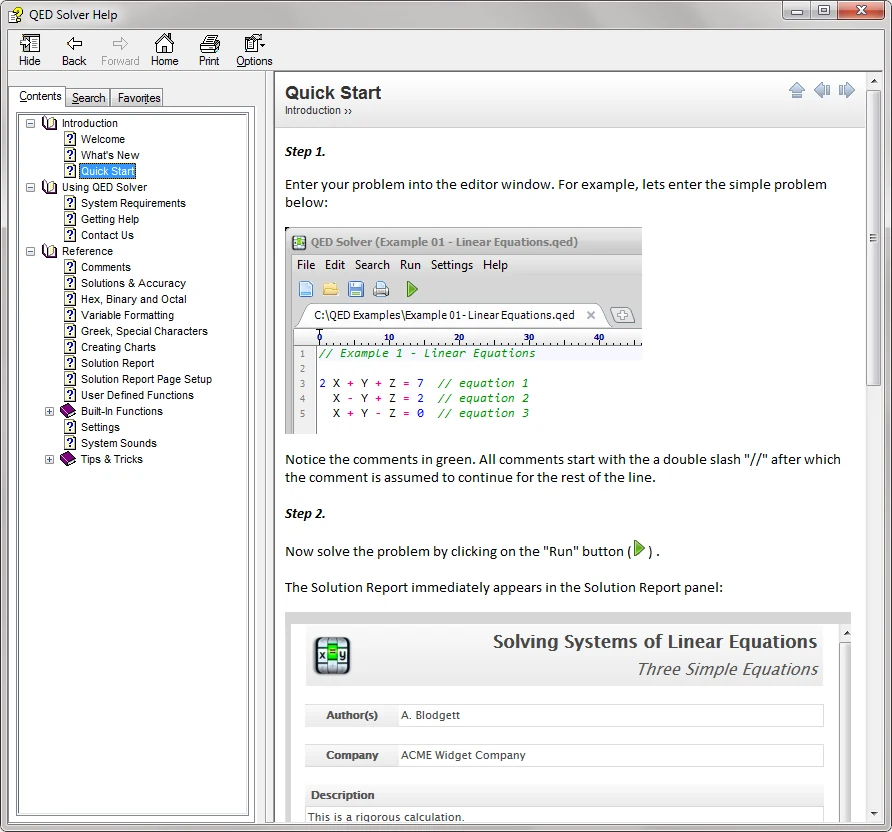Click the open folder icon in example toolbar
This screenshot has height=832, width=892.
coord(331,289)
